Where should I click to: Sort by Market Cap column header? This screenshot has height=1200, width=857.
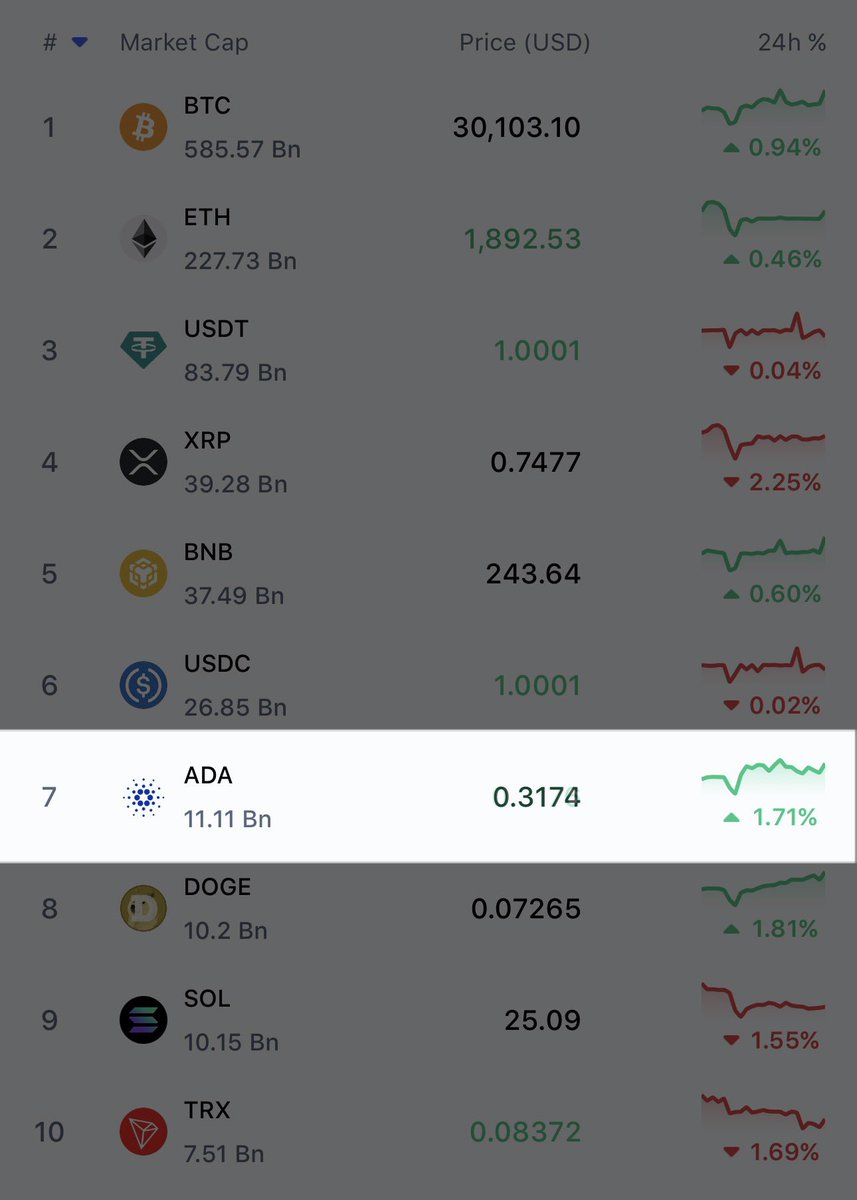pyautogui.click(x=184, y=43)
